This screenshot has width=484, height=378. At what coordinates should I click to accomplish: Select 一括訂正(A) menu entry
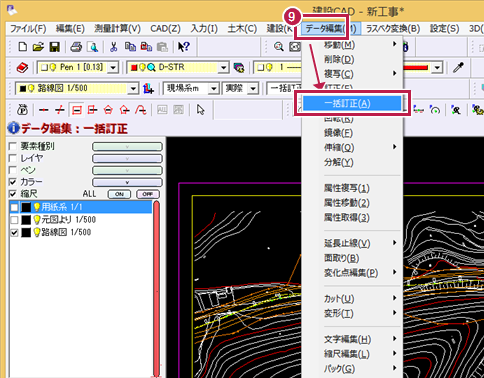(x=352, y=103)
